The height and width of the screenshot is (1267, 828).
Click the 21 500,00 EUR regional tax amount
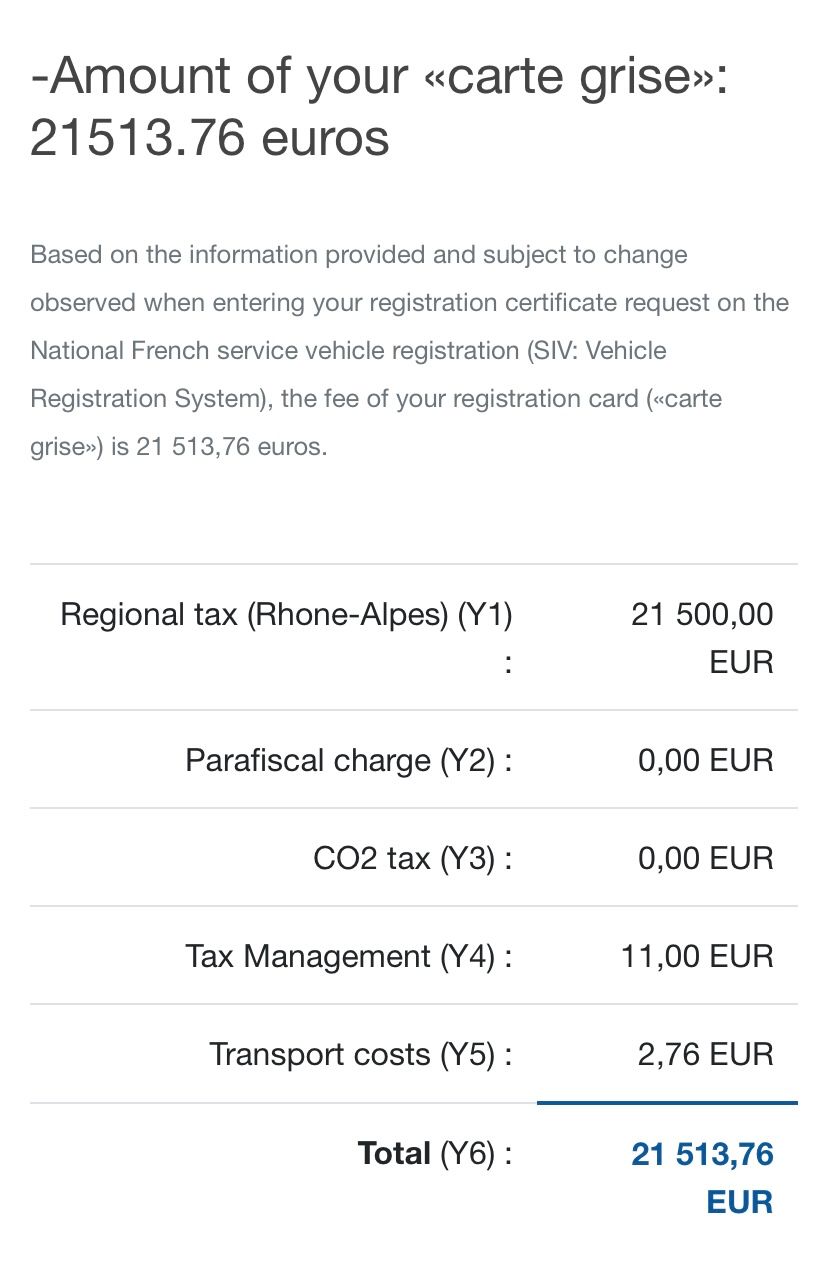click(x=702, y=638)
